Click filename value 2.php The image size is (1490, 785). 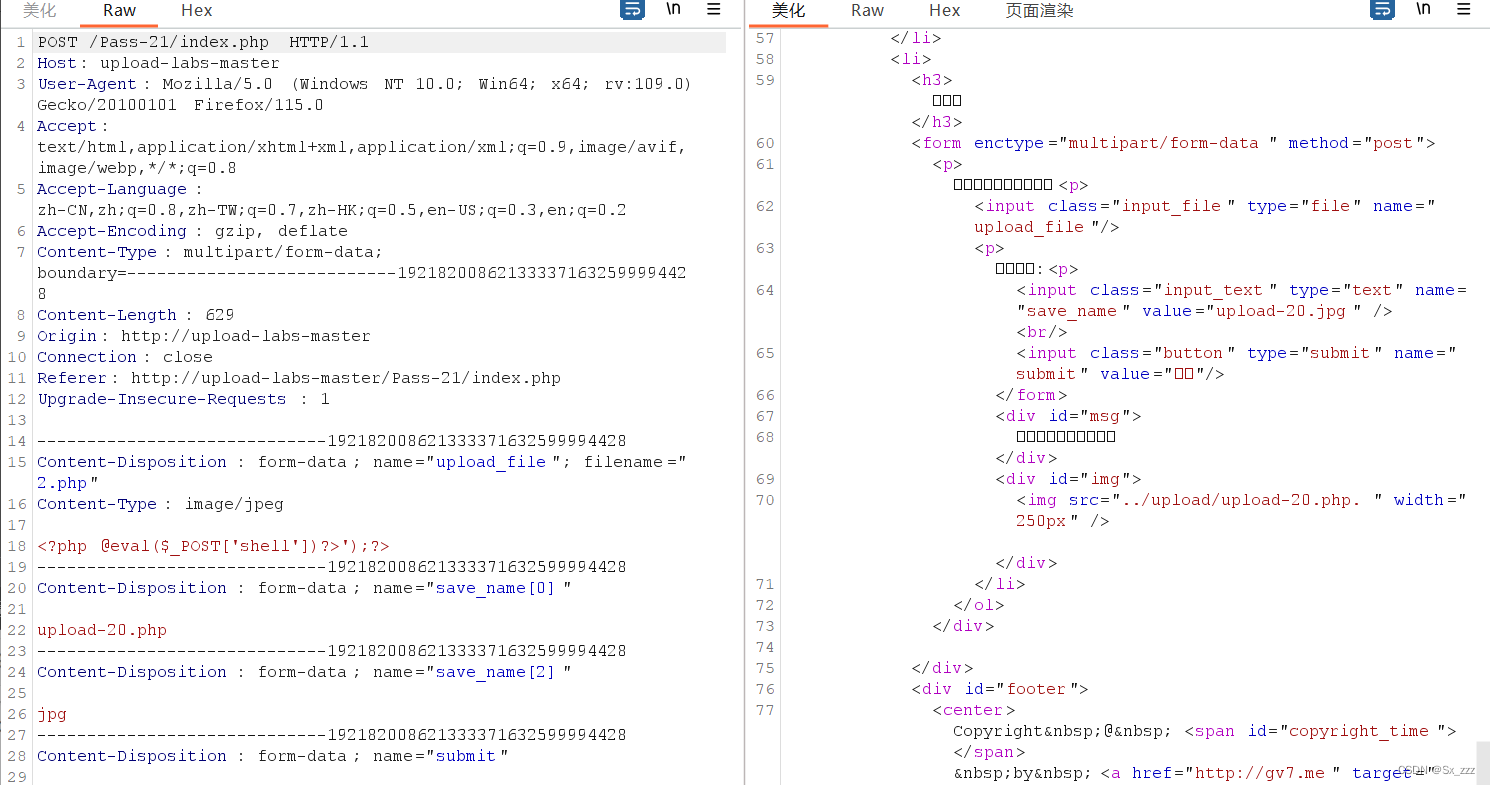pyautogui.click(x=62, y=483)
